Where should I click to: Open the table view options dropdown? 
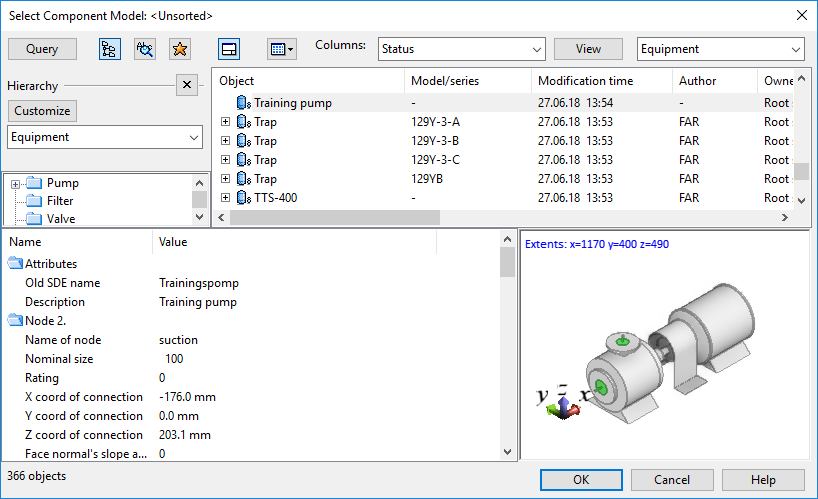click(x=282, y=49)
